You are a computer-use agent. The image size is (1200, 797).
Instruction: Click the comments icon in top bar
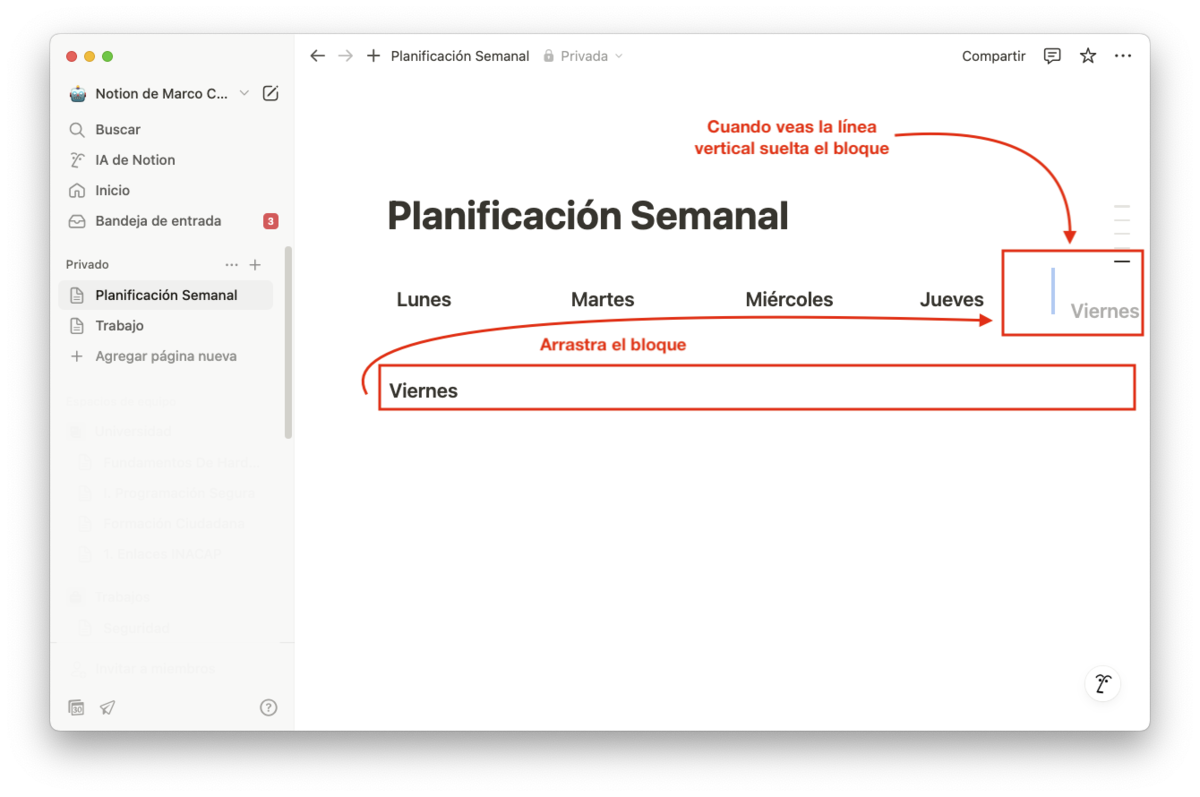(1052, 56)
